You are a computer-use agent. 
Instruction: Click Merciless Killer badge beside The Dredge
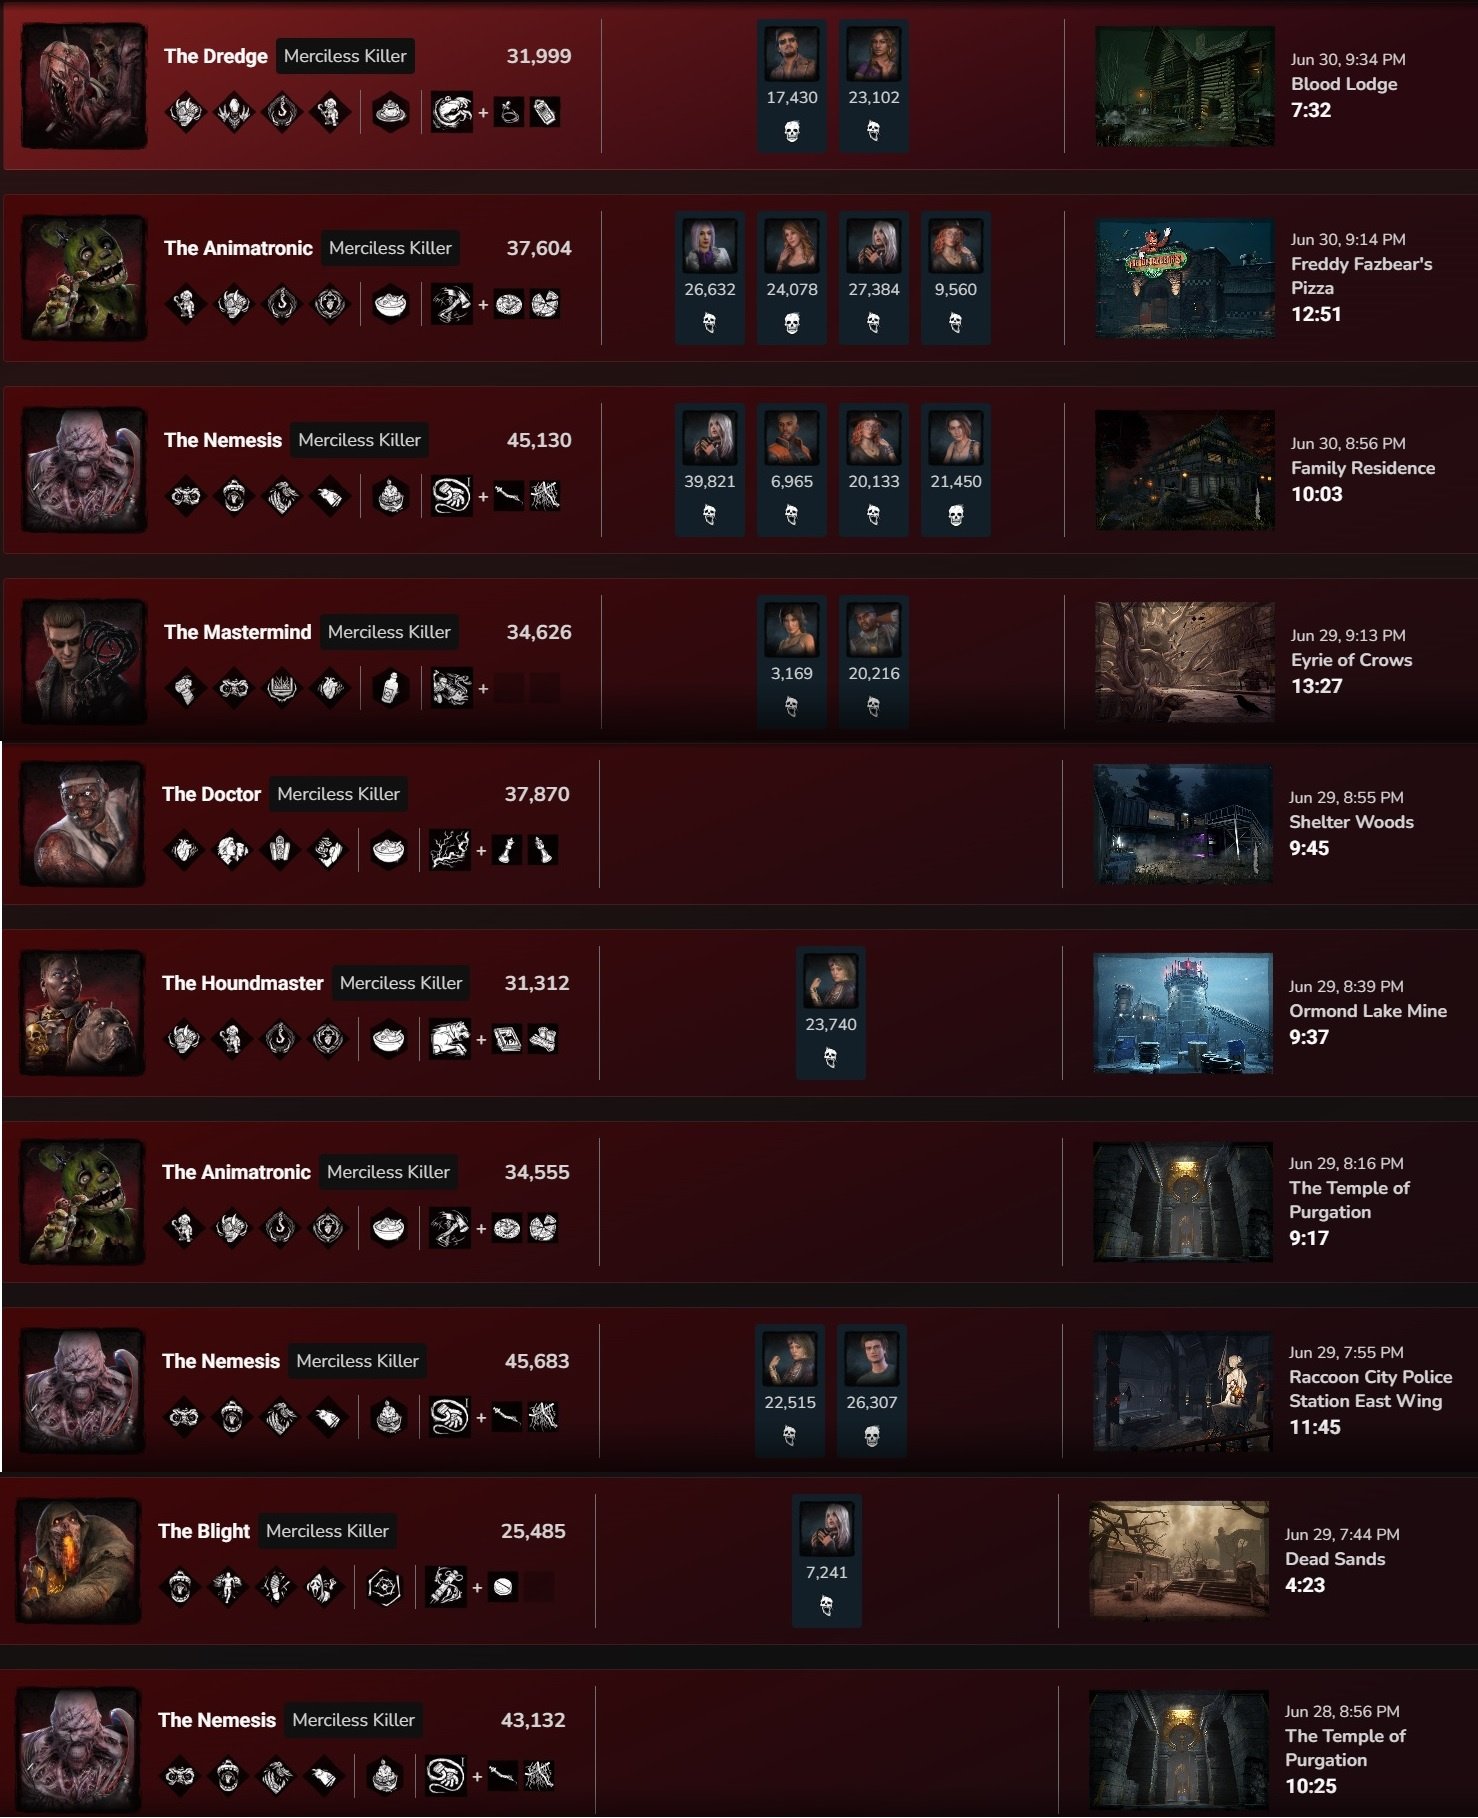(345, 56)
